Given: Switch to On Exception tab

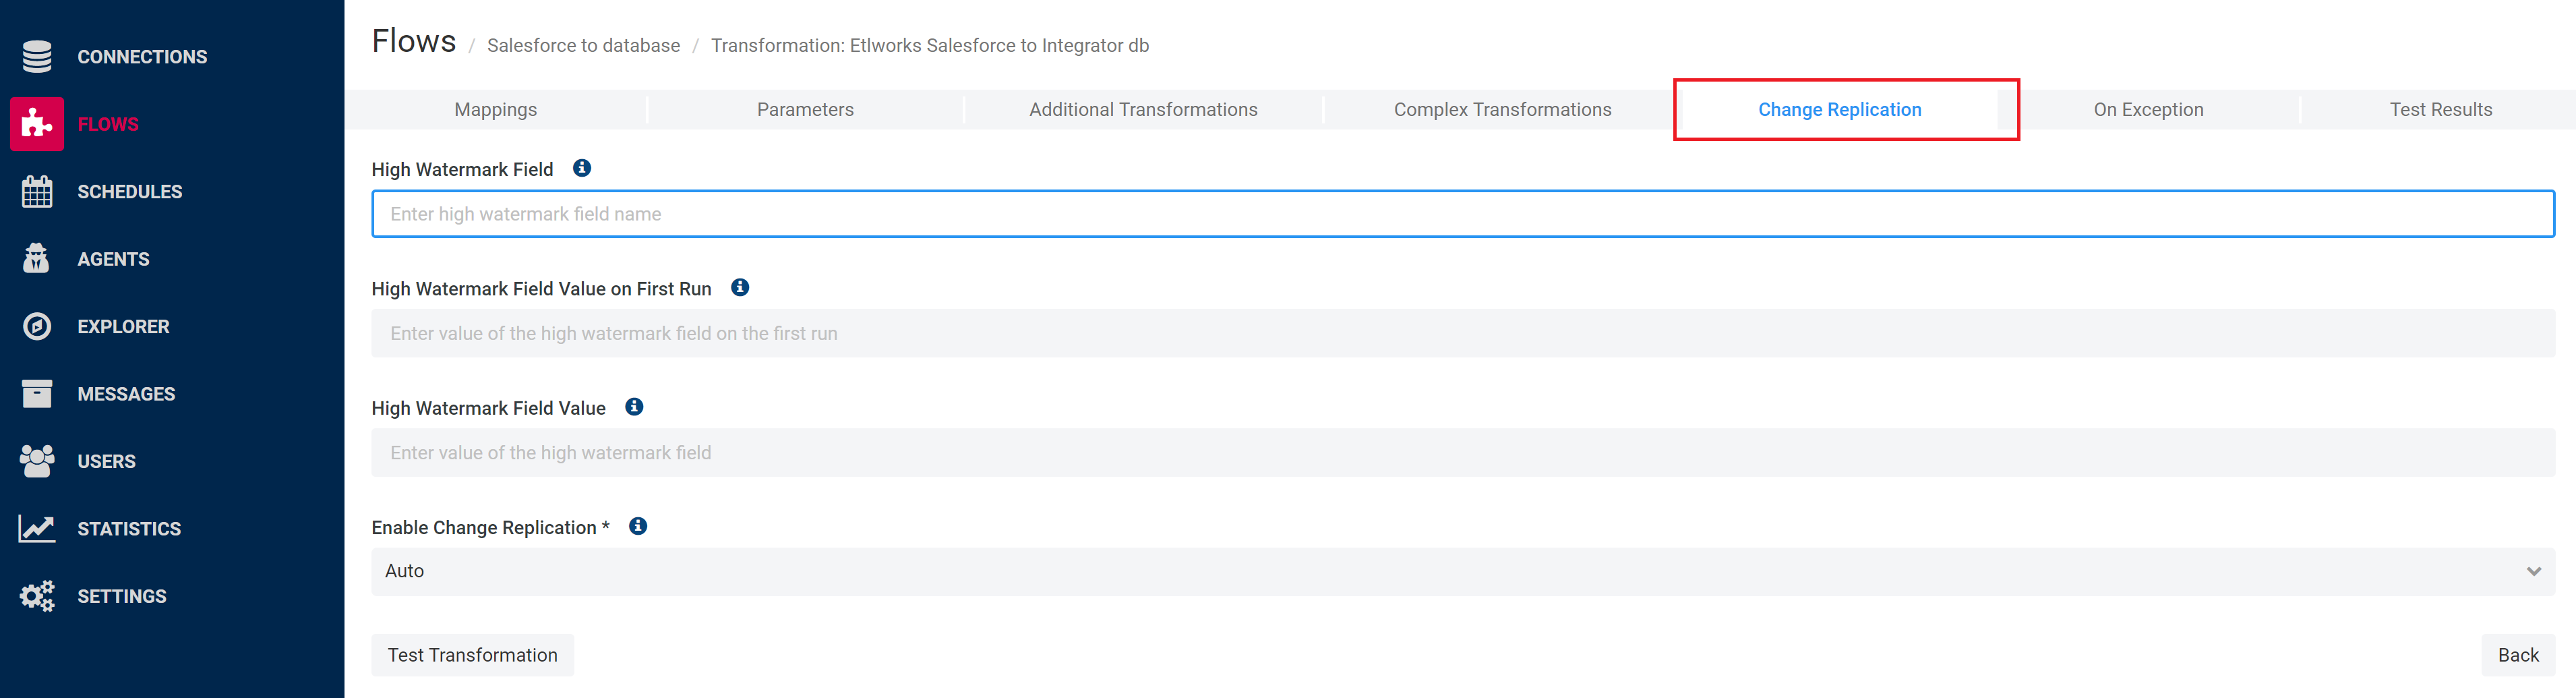Looking at the screenshot, I should [x=2148, y=109].
